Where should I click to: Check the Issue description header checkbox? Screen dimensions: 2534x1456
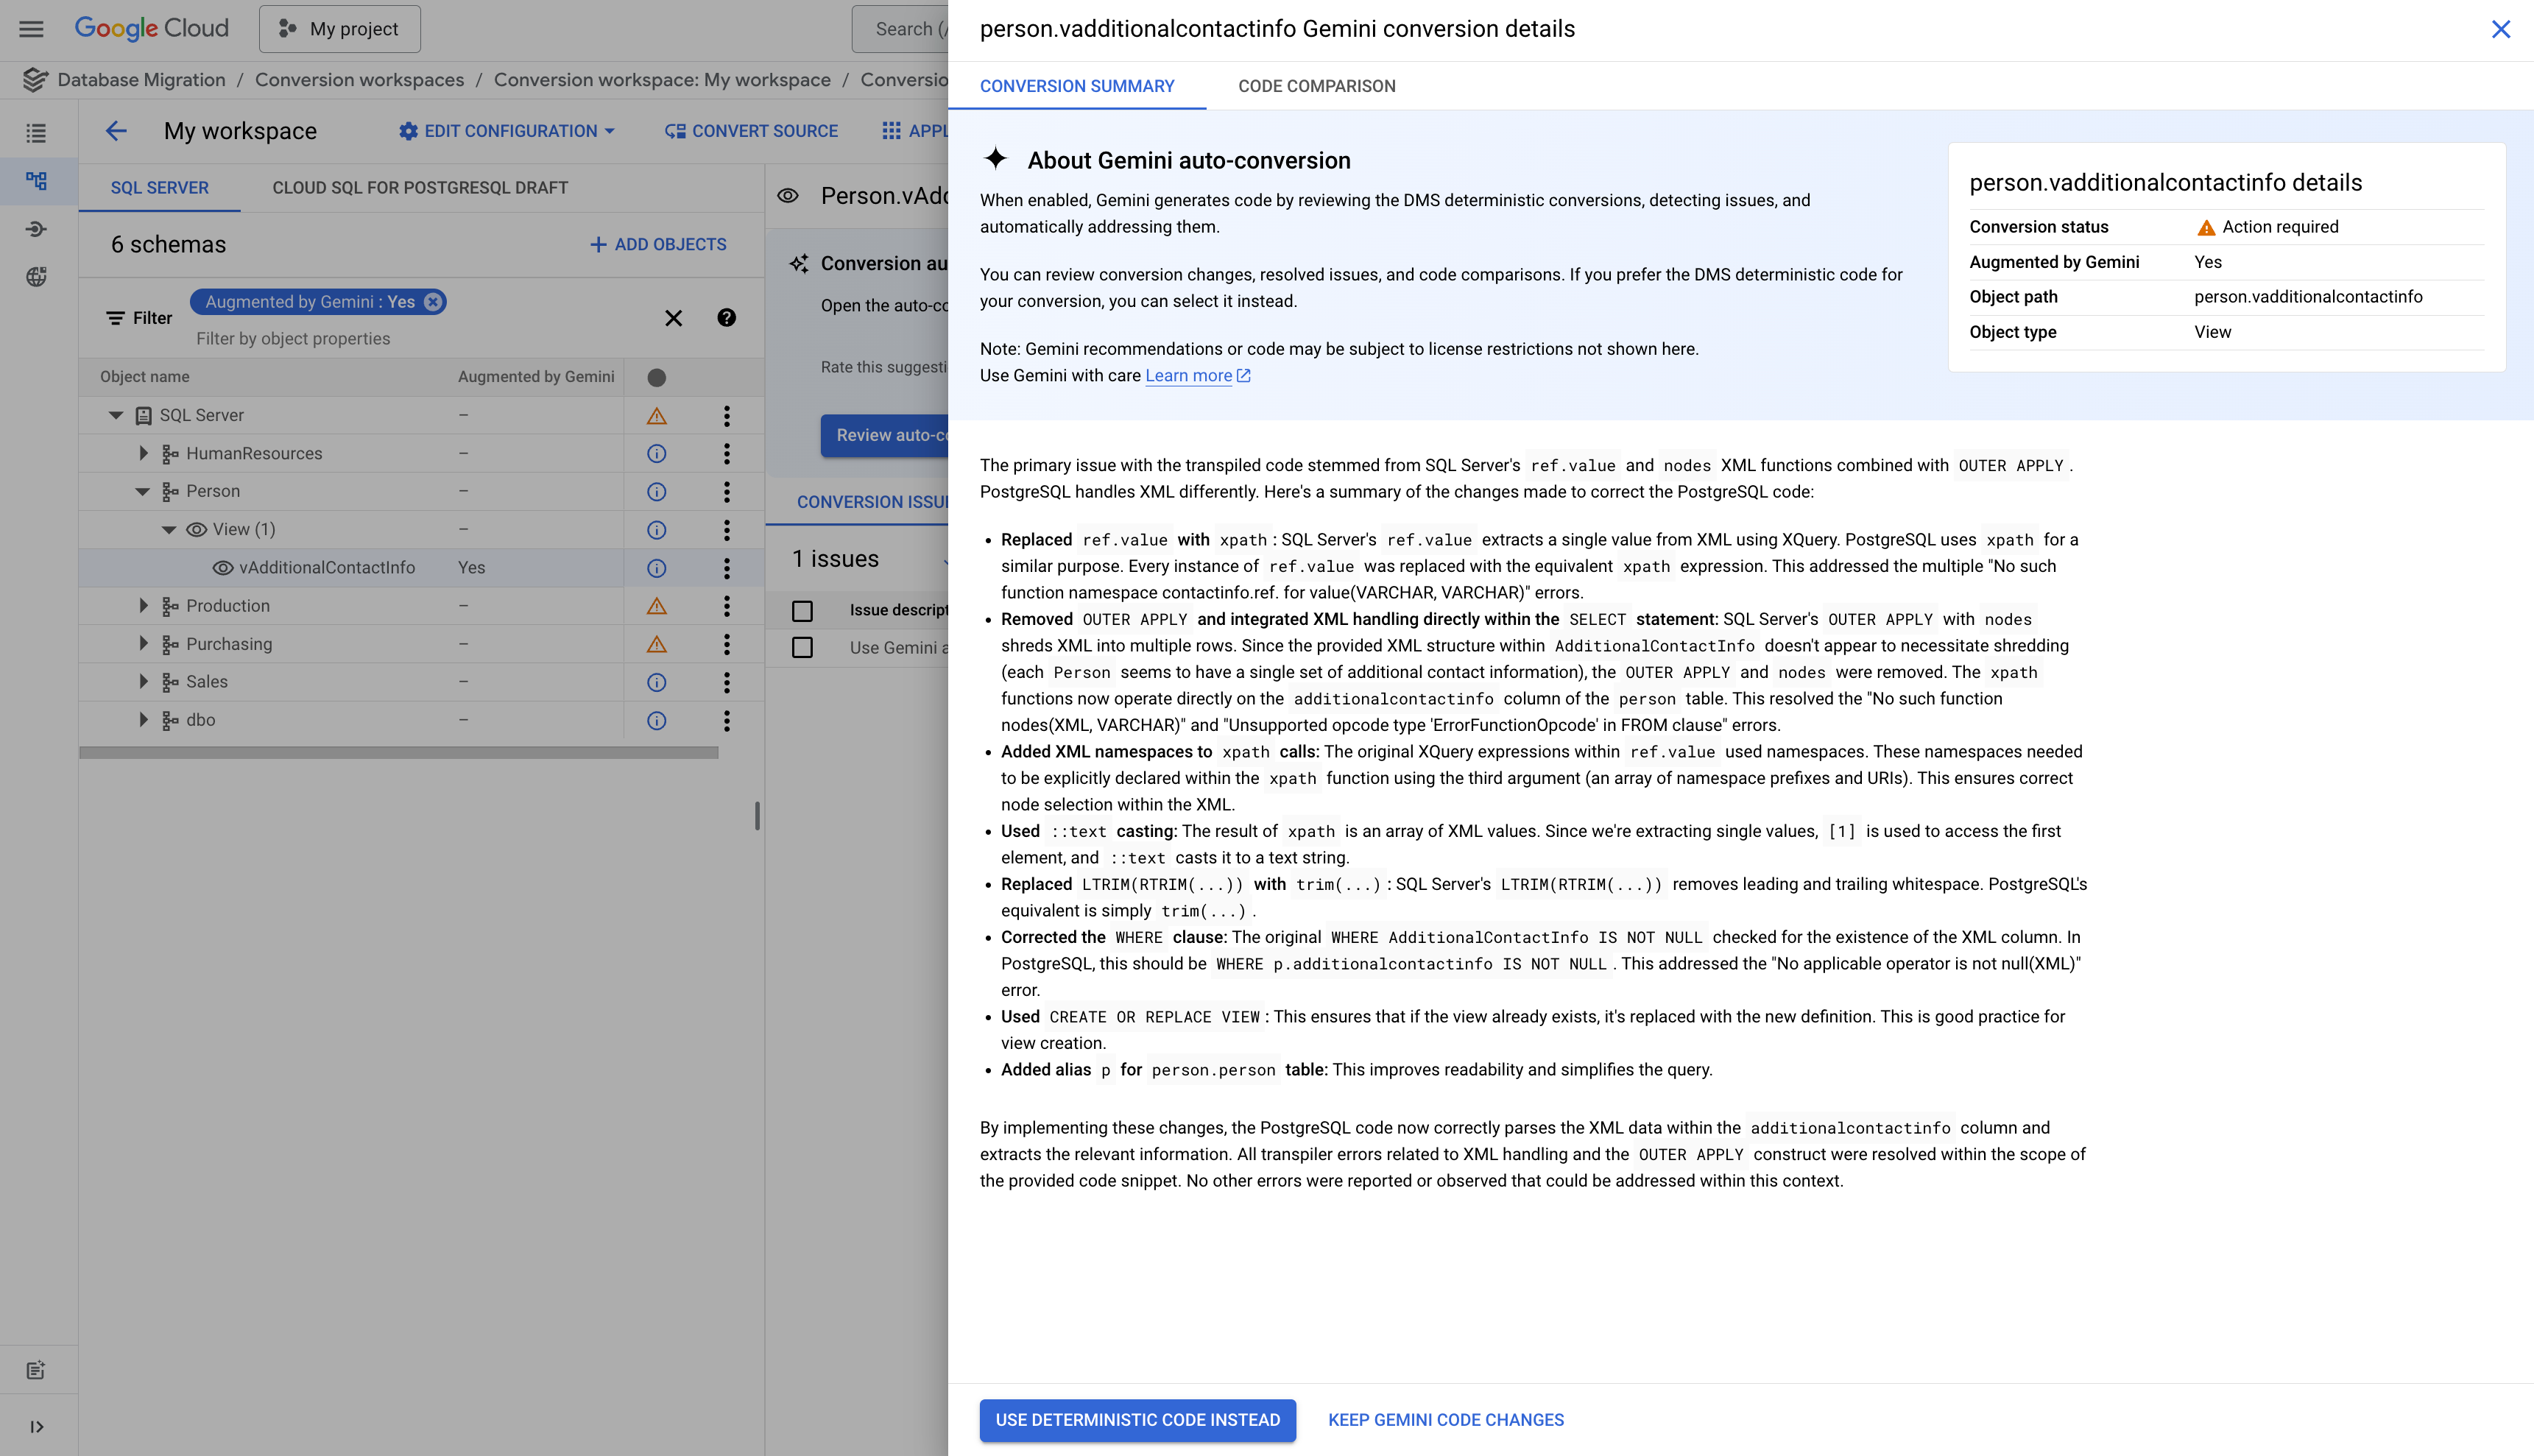(802, 610)
